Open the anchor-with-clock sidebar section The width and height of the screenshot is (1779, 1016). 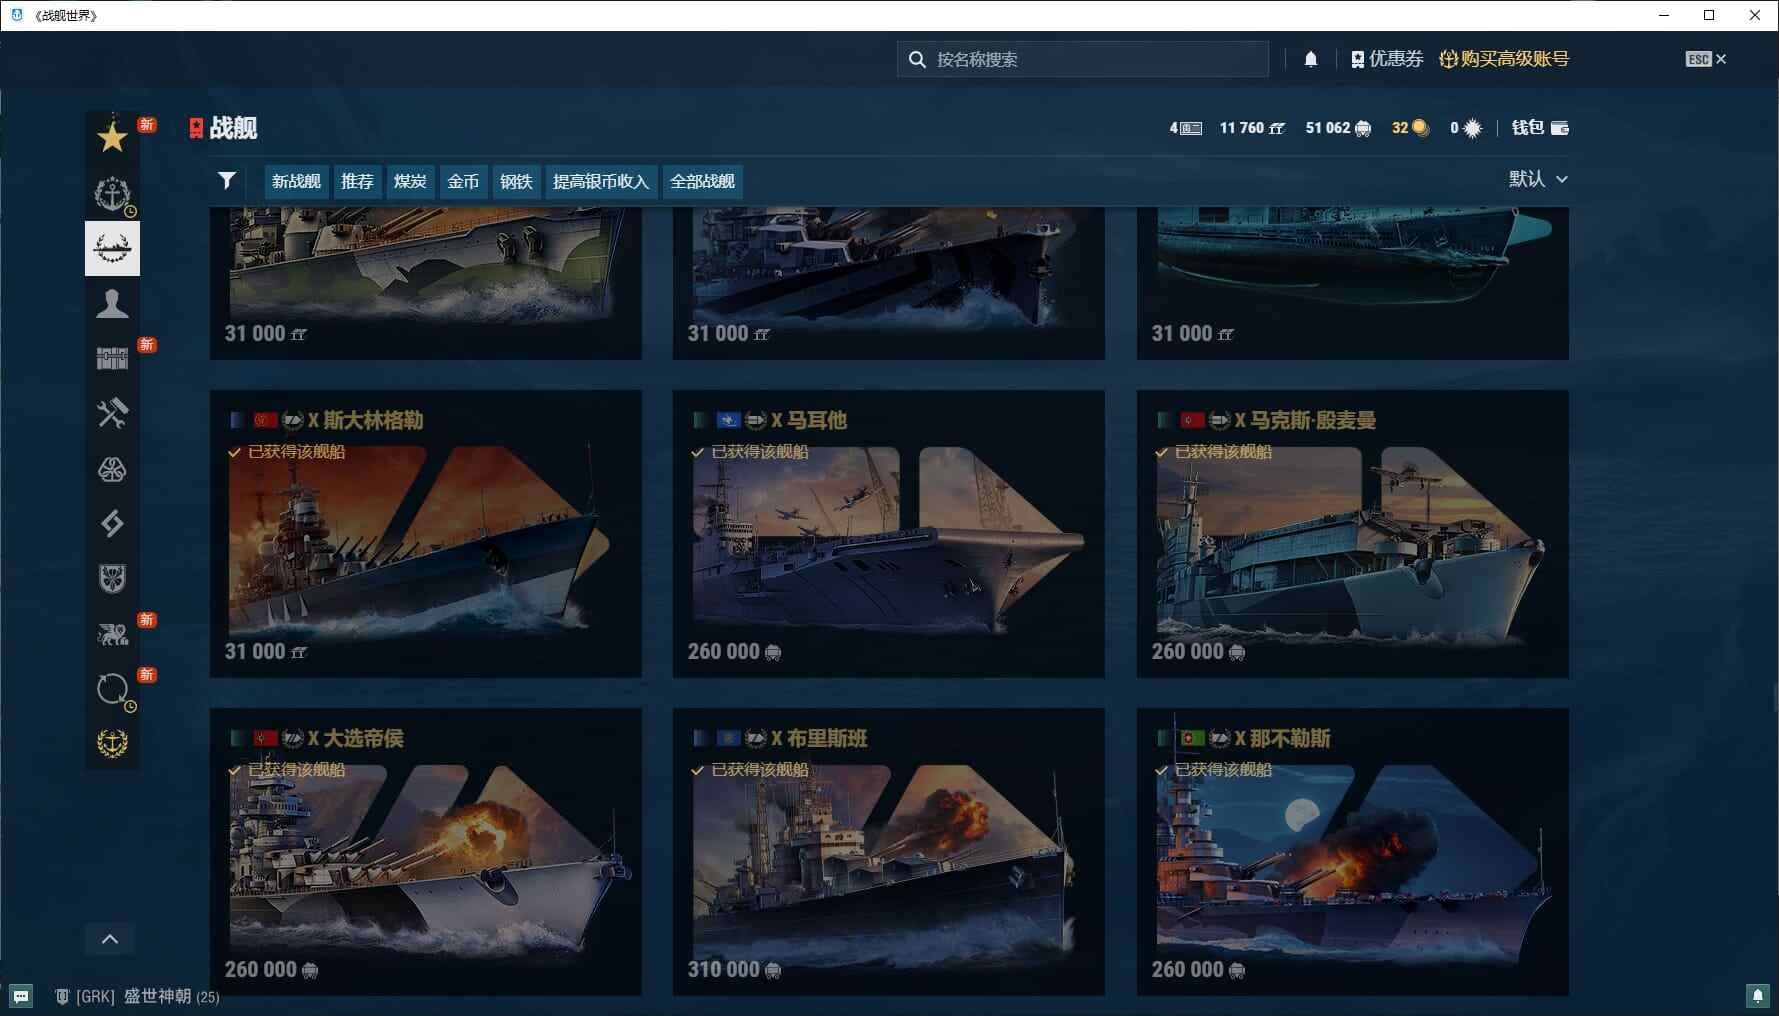tap(112, 193)
